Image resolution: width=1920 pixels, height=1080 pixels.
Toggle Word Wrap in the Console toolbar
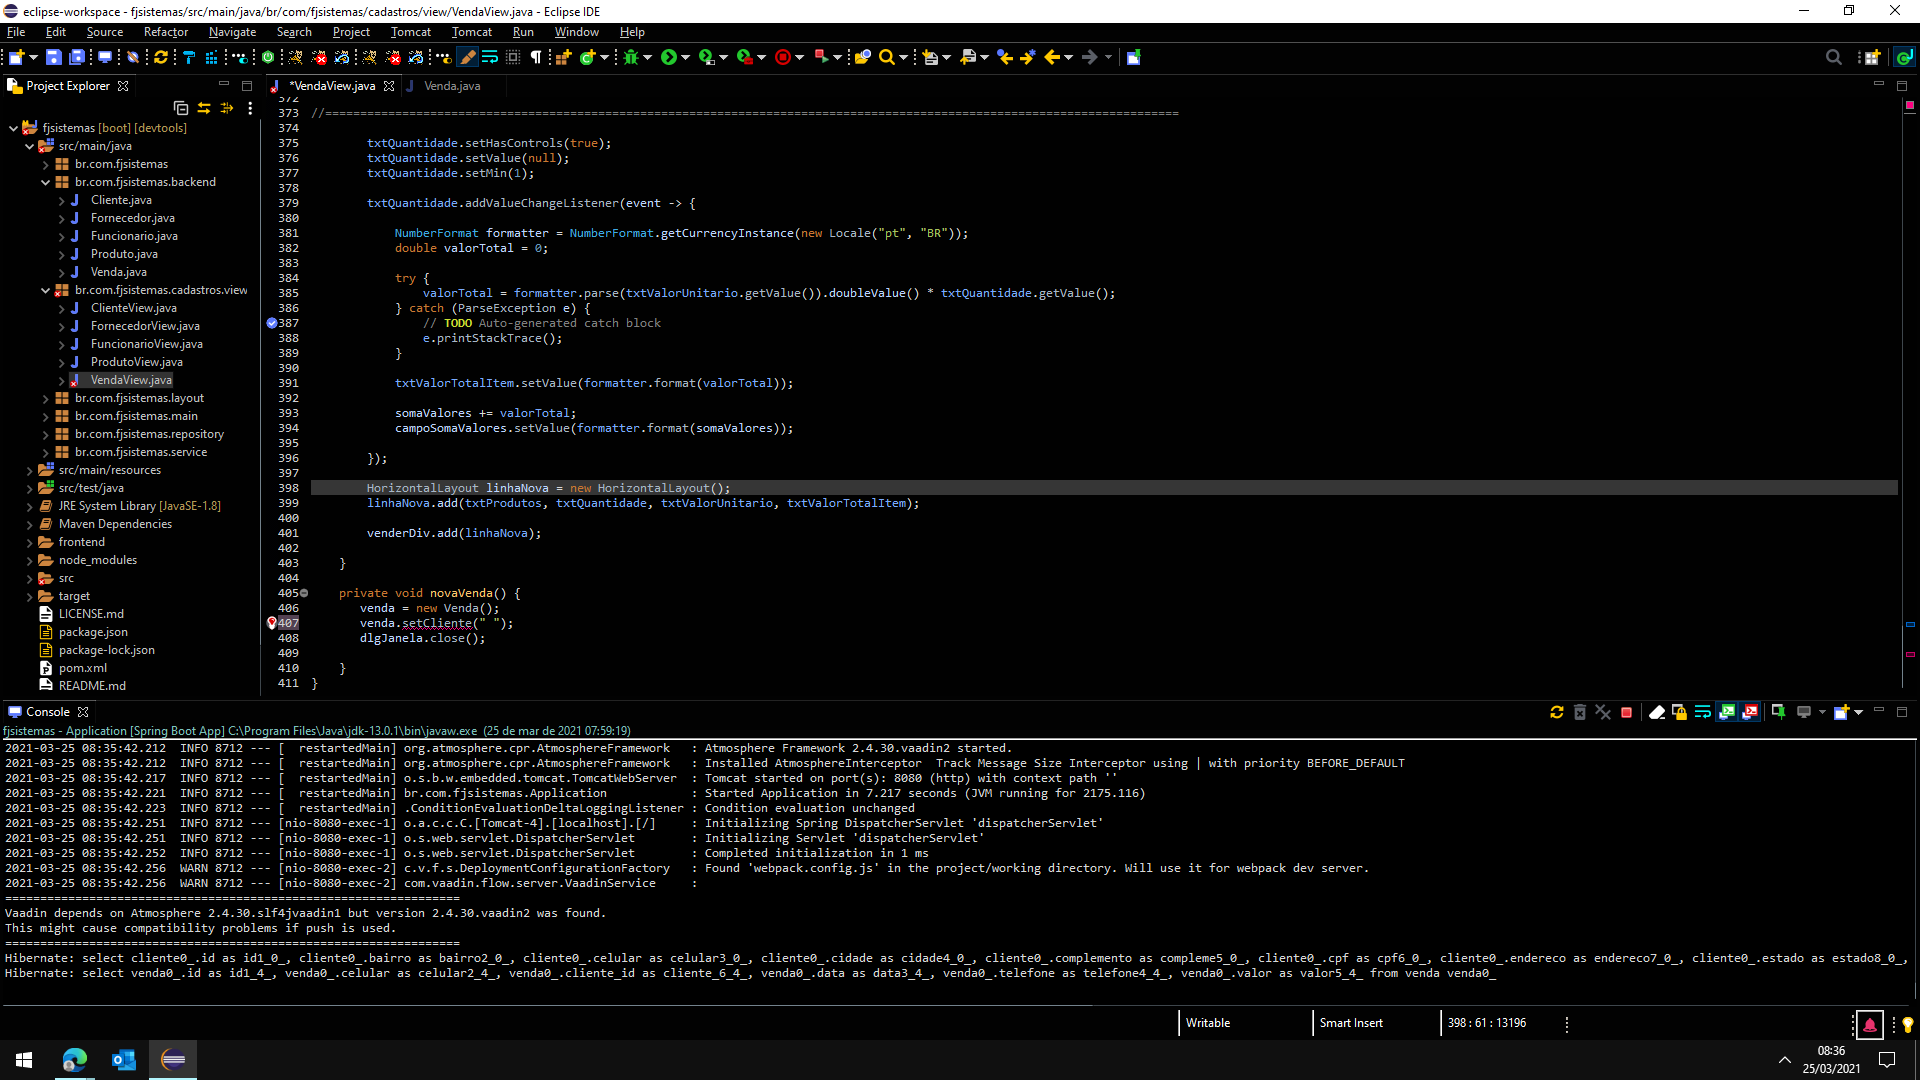tap(1703, 712)
